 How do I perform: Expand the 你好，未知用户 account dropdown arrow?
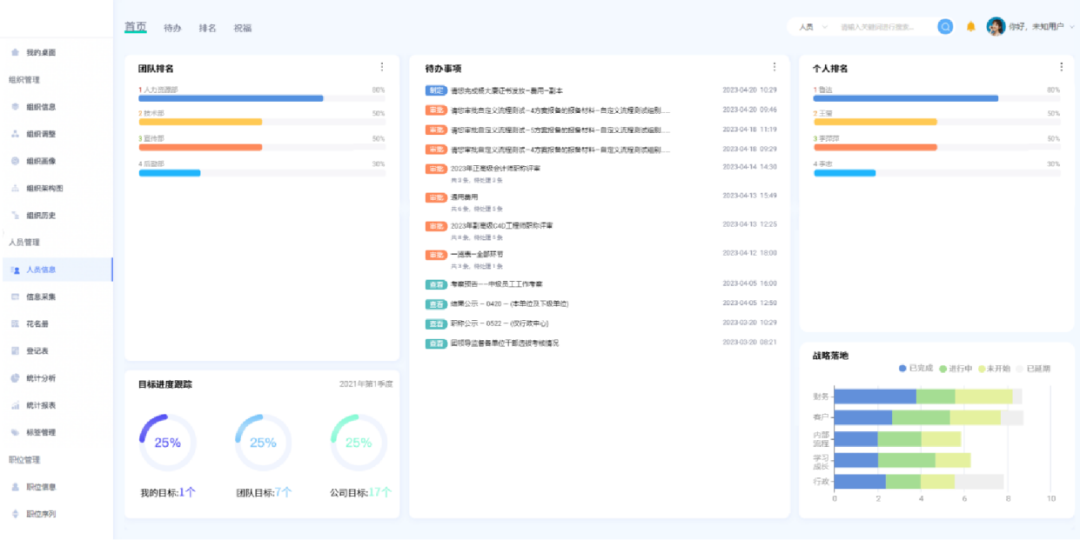(1072, 27)
